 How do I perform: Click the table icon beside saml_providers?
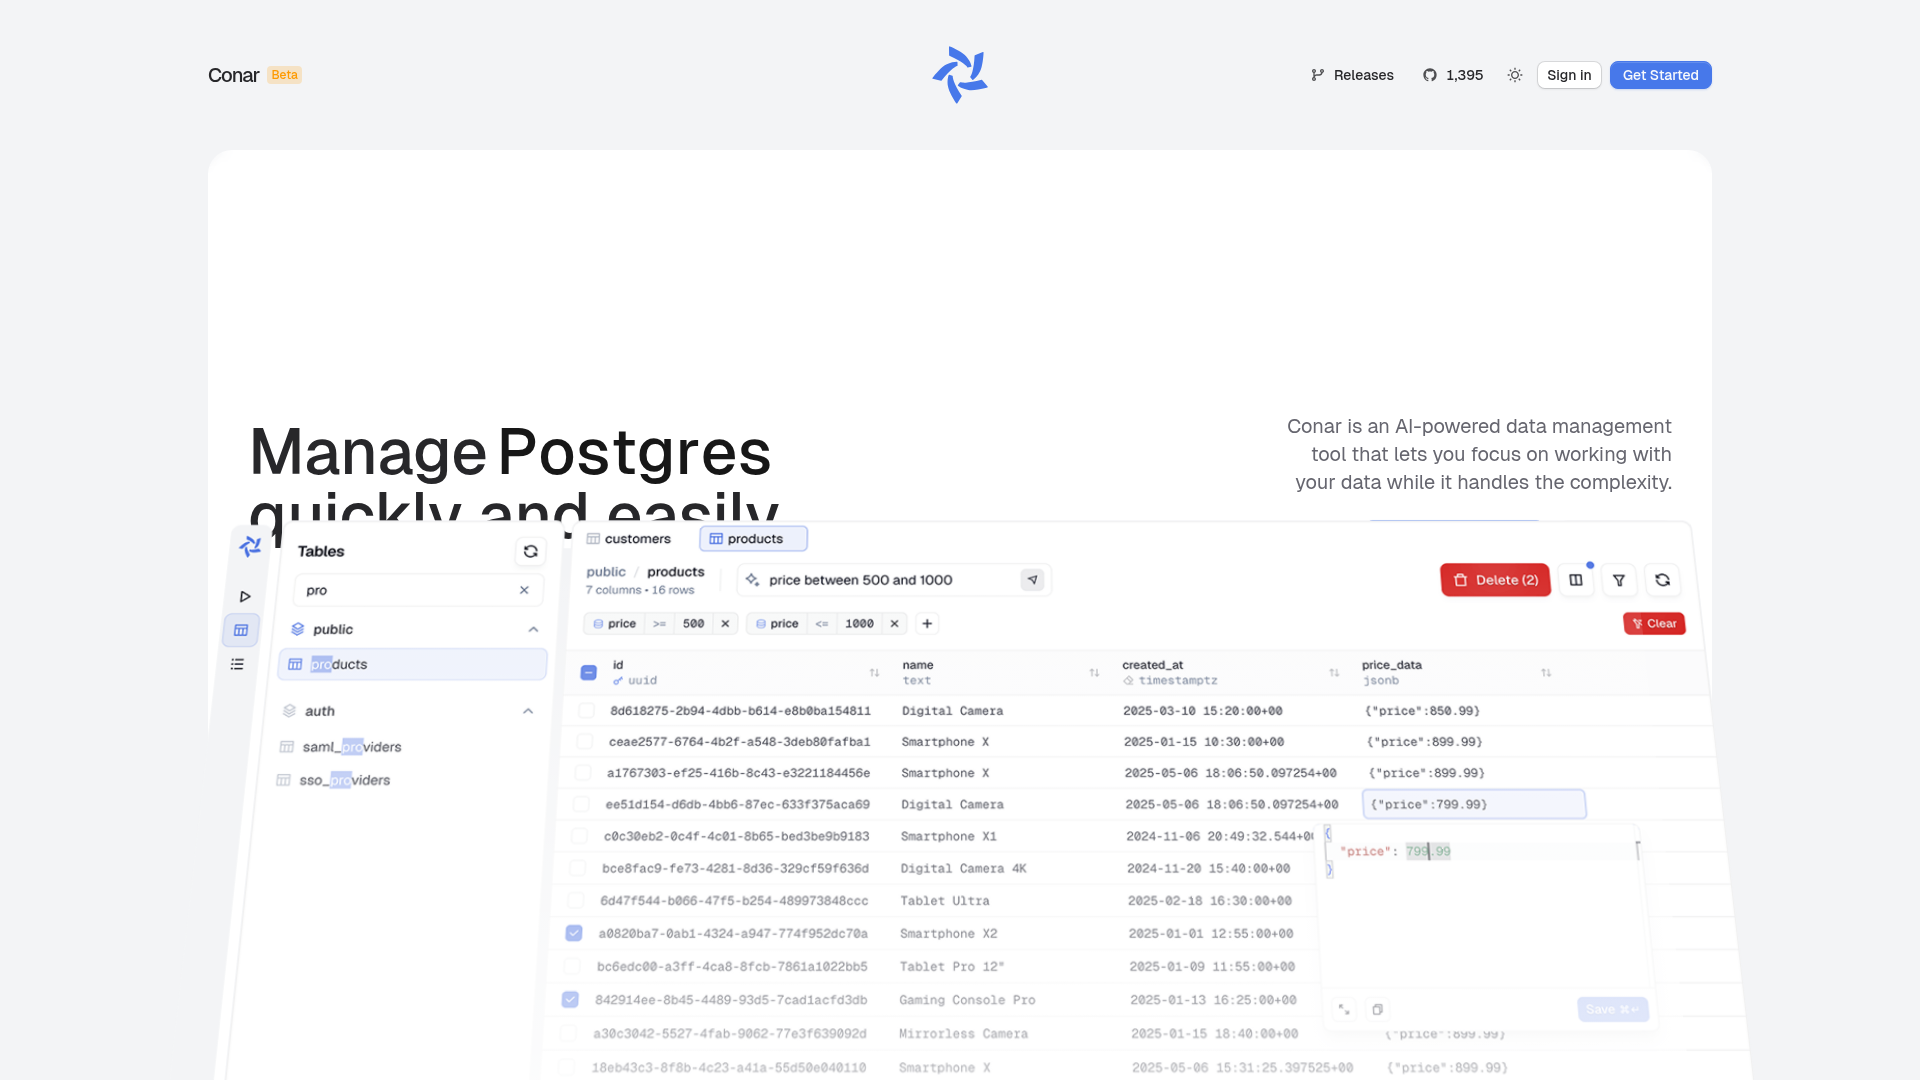pyautogui.click(x=287, y=747)
